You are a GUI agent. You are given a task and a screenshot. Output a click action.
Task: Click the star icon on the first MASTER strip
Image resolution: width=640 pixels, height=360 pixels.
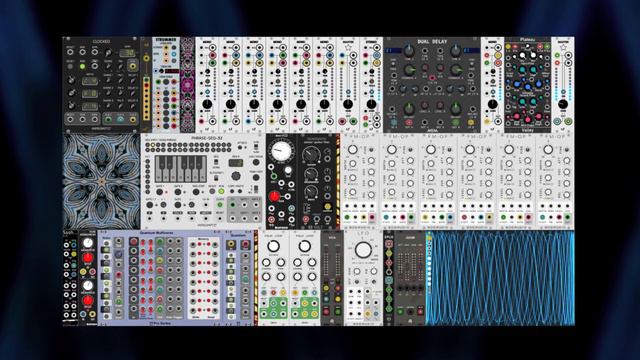click(348, 47)
